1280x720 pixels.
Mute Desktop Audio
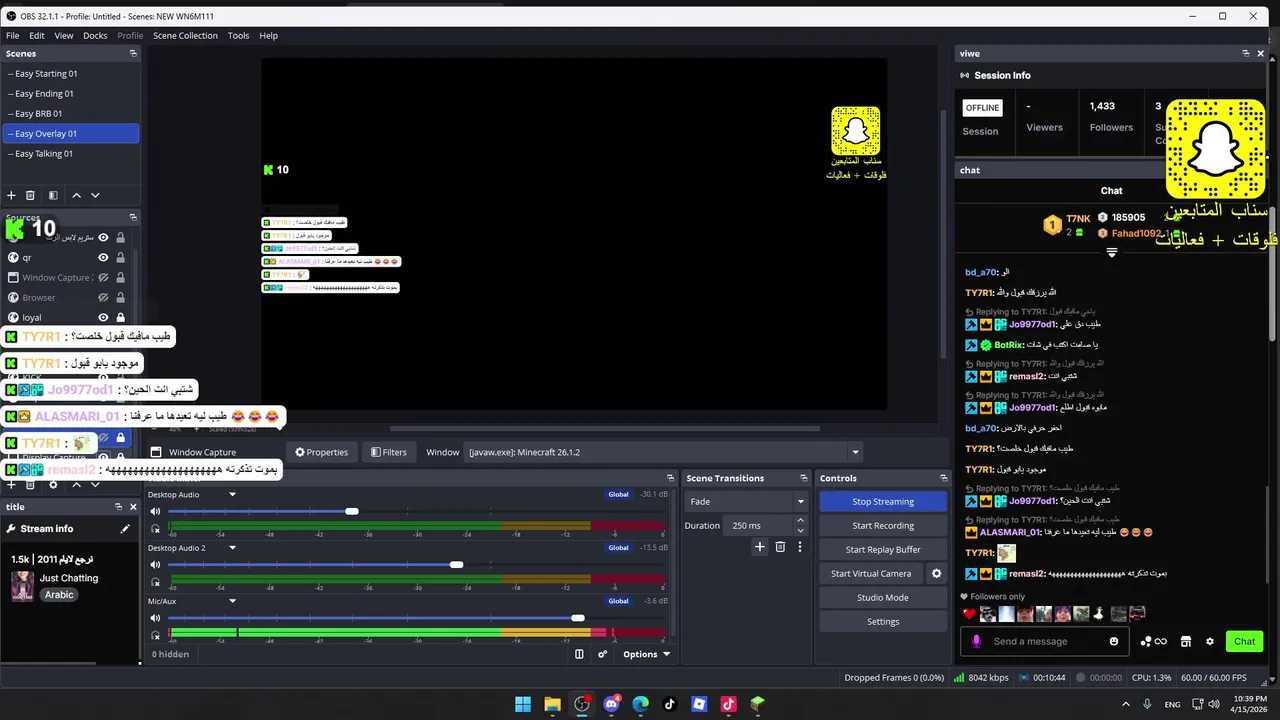point(155,511)
